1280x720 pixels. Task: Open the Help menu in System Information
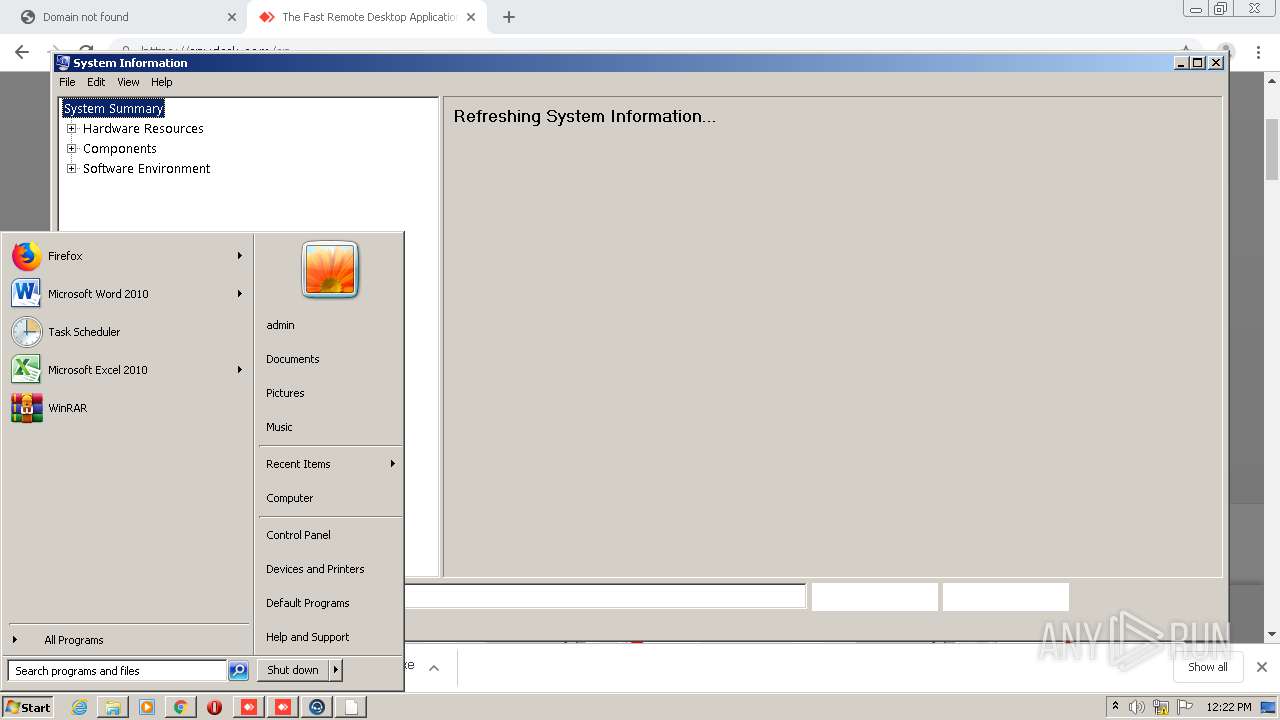(162, 82)
